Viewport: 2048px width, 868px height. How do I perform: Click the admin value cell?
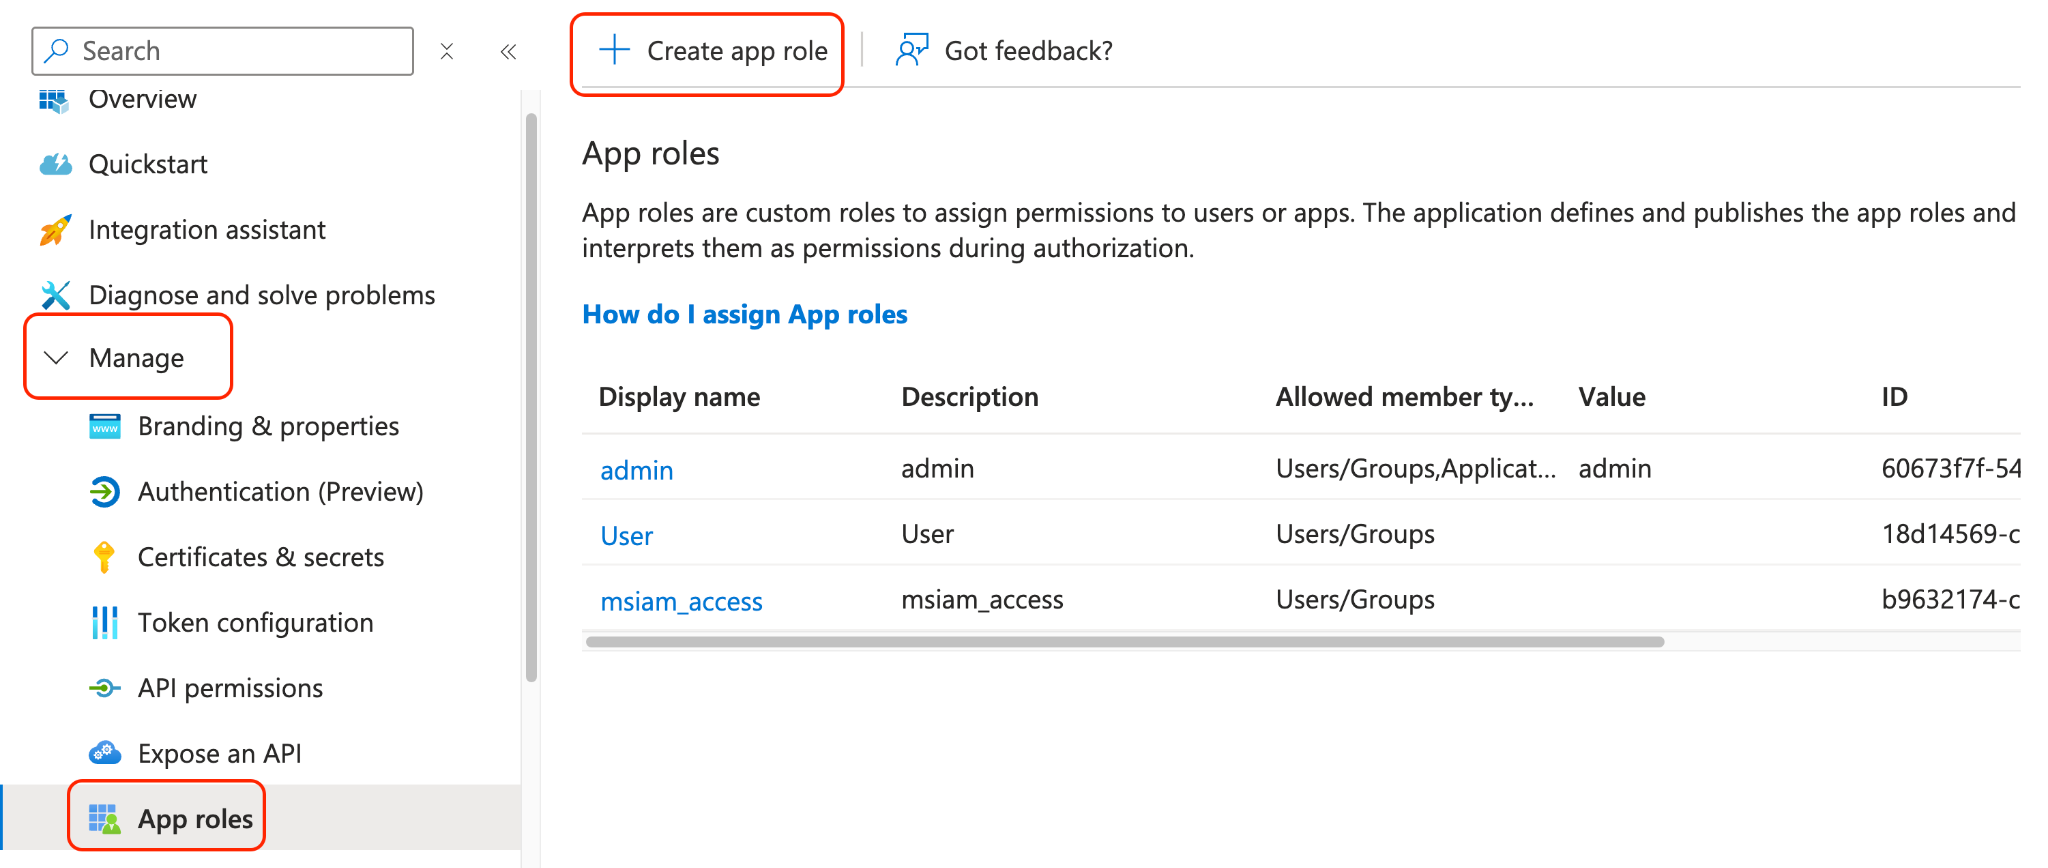1614,468
